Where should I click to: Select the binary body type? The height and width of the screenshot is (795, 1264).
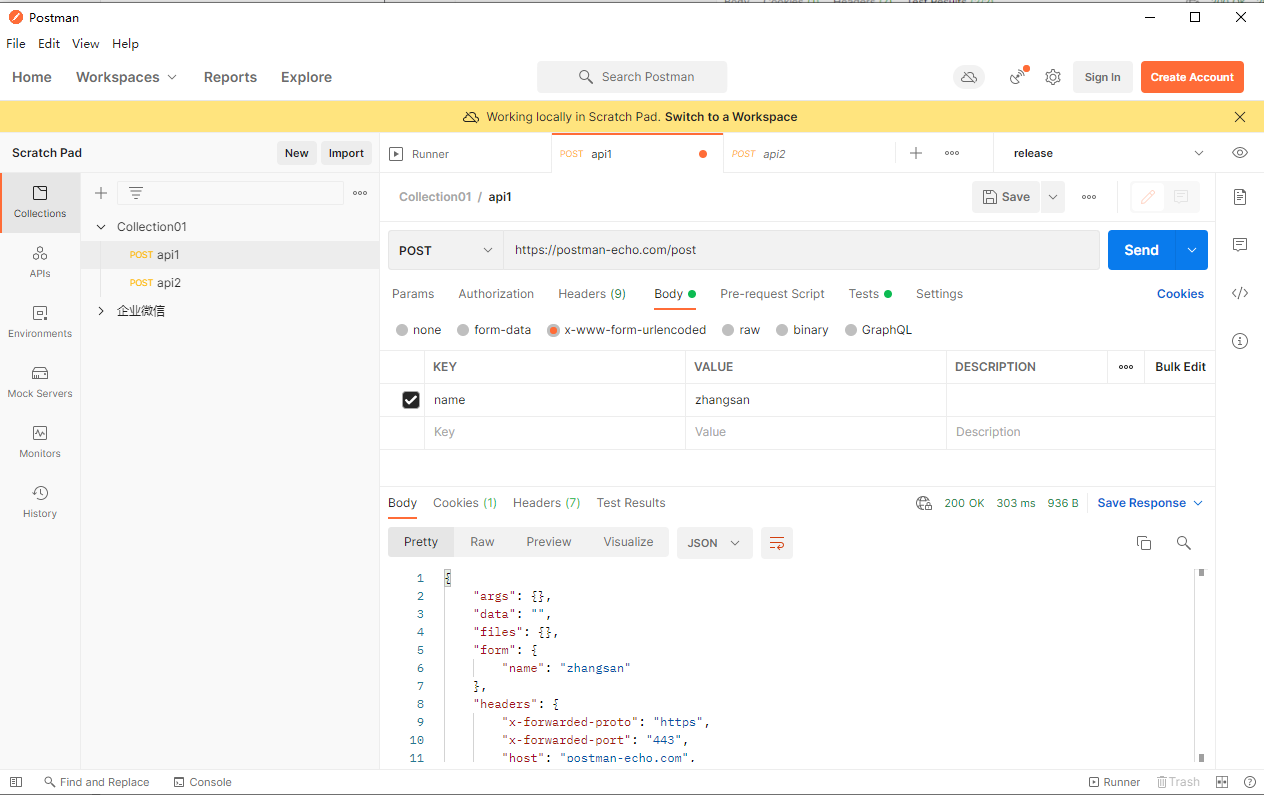pyautogui.click(x=802, y=330)
